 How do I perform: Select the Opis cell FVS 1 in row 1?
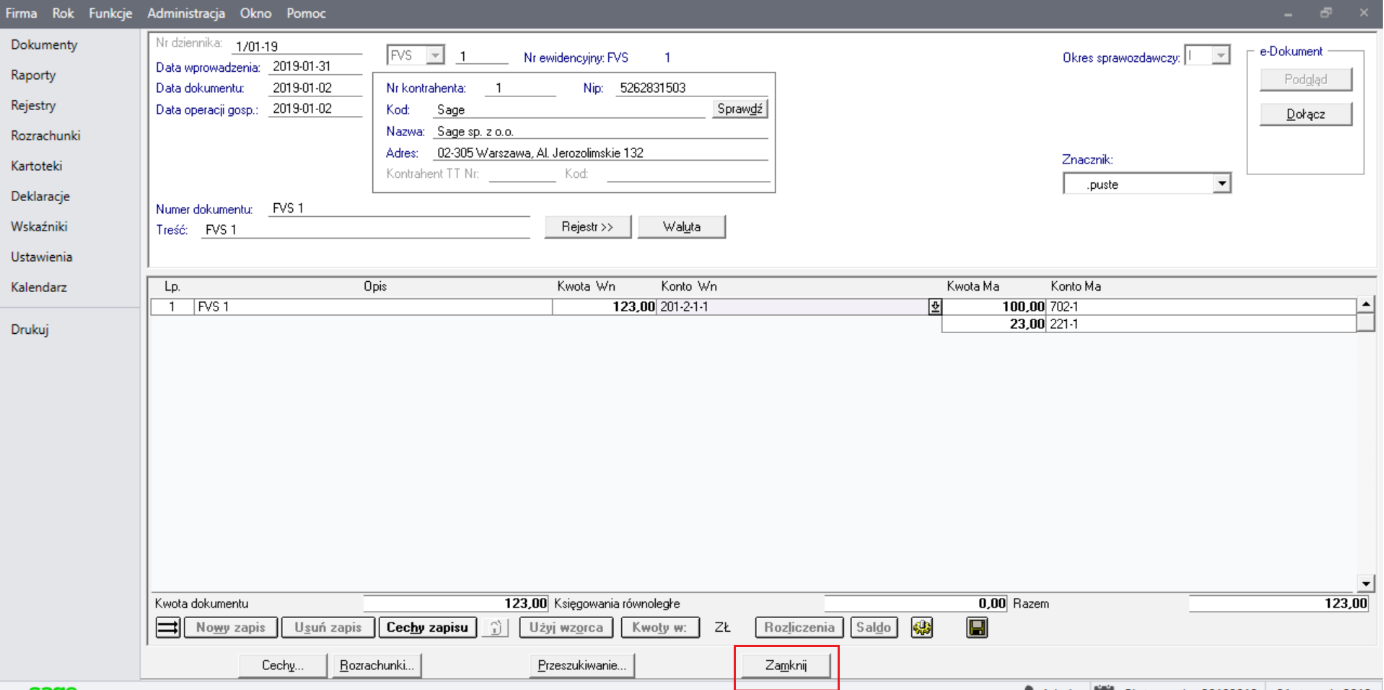(x=373, y=307)
